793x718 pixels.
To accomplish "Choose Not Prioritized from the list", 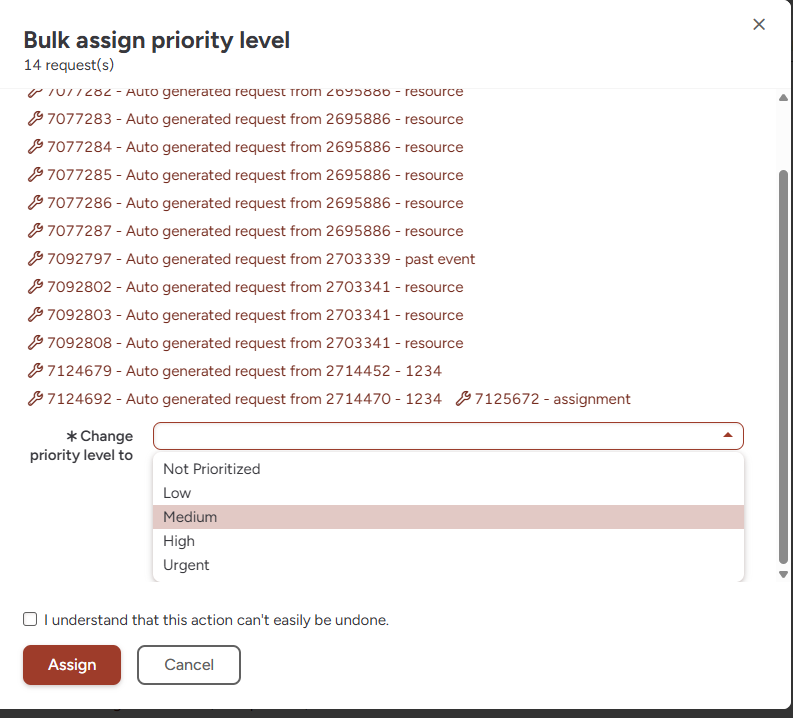I will 211,469.
